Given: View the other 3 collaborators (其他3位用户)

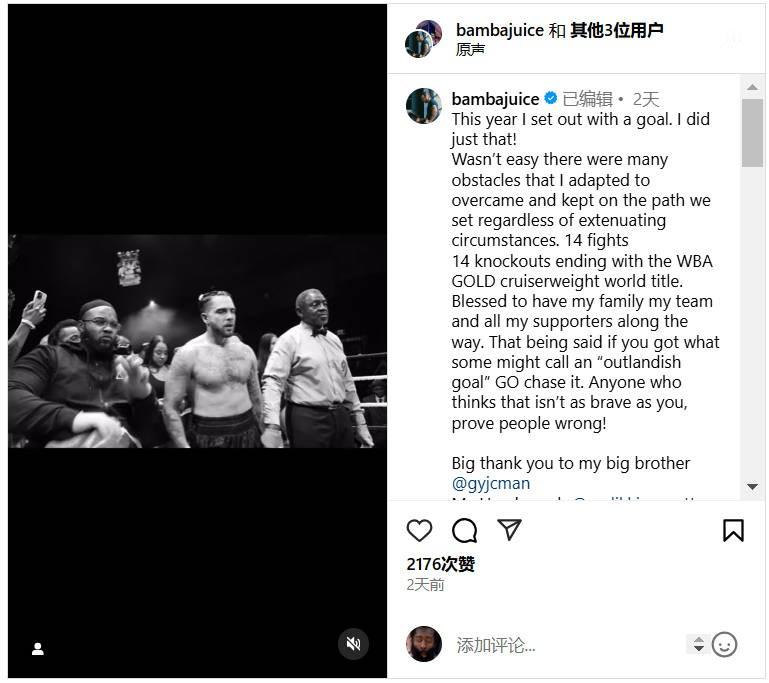Looking at the screenshot, I should [616, 30].
